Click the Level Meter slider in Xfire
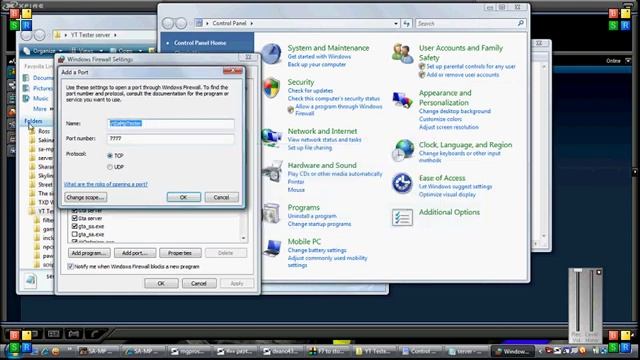The height and width of the screenshot is (360, 640). [591, 302]
